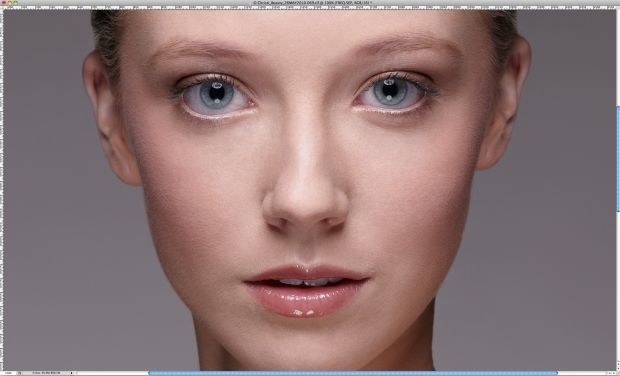This screenshot has height=376, width=620.
Task: Click the blue horizontal scrollbar thumb
Action: (x=353, y=373)
